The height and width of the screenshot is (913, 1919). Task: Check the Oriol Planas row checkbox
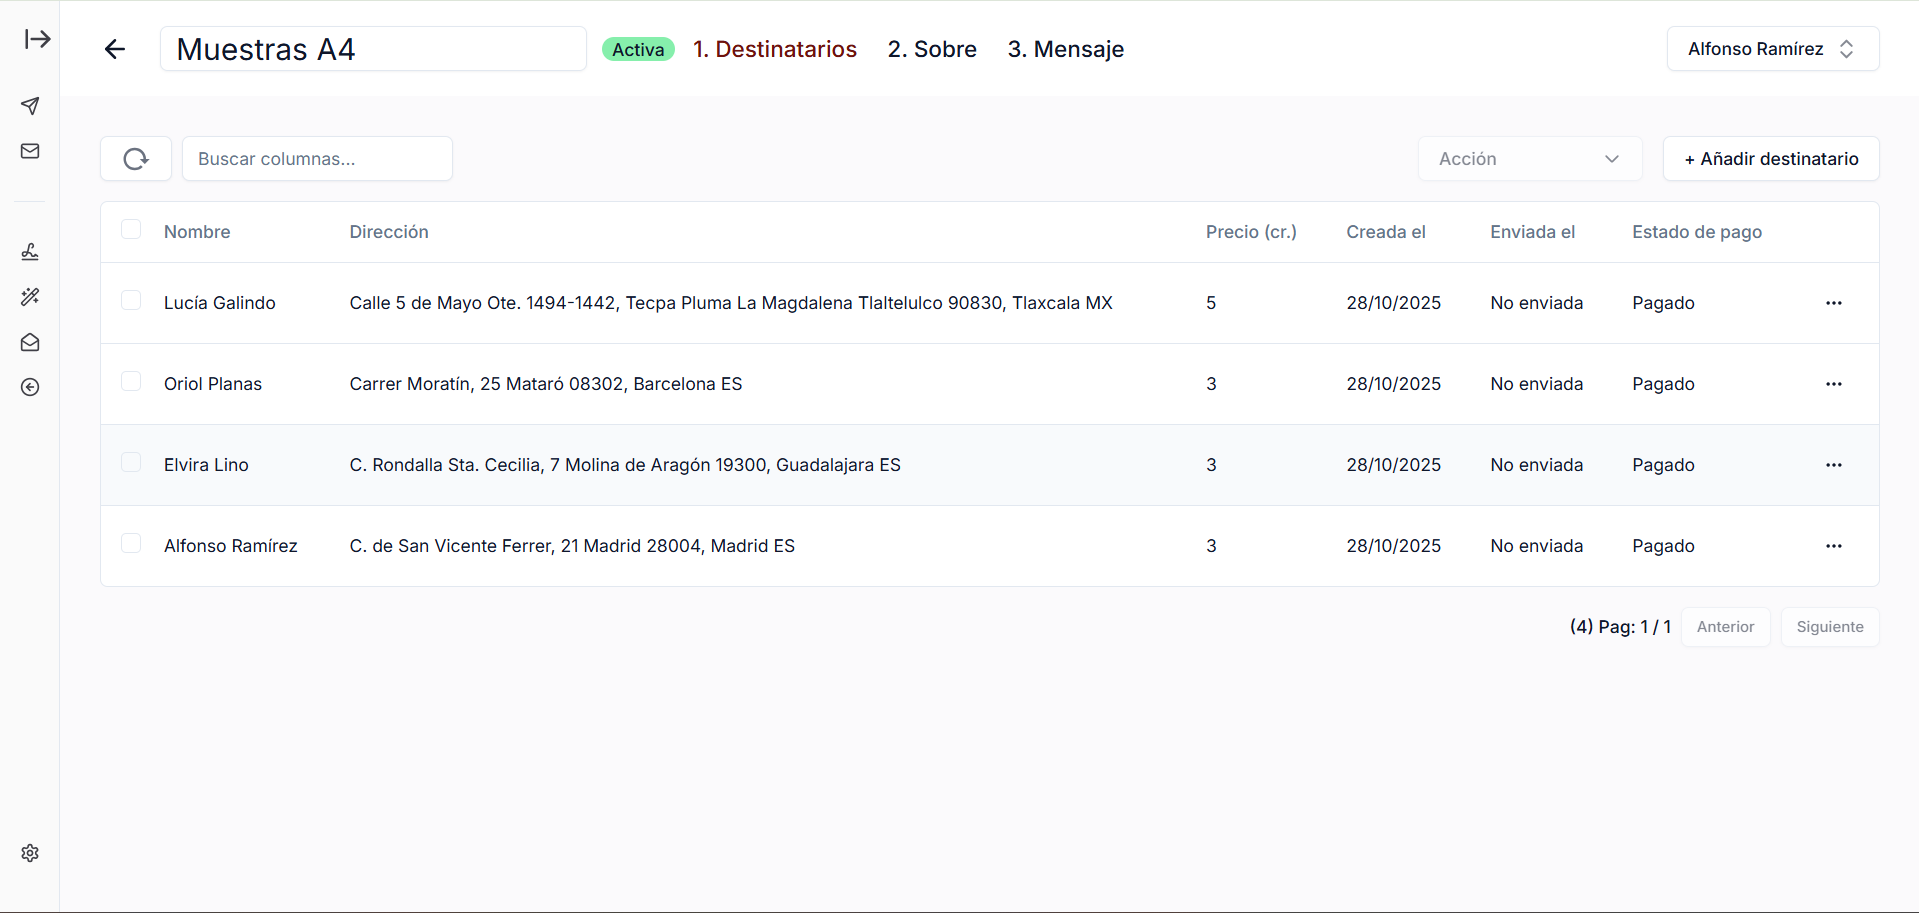pos(131,381)
